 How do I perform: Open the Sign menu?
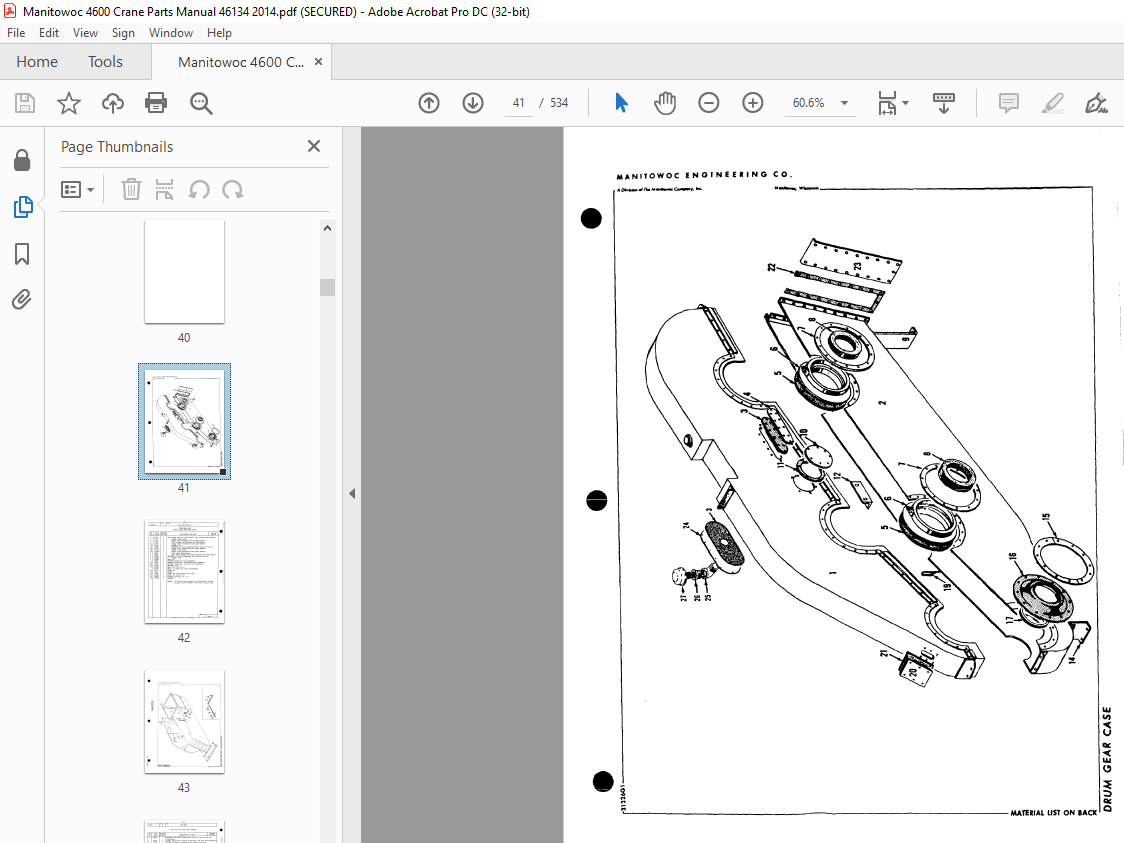pos(123,33)
